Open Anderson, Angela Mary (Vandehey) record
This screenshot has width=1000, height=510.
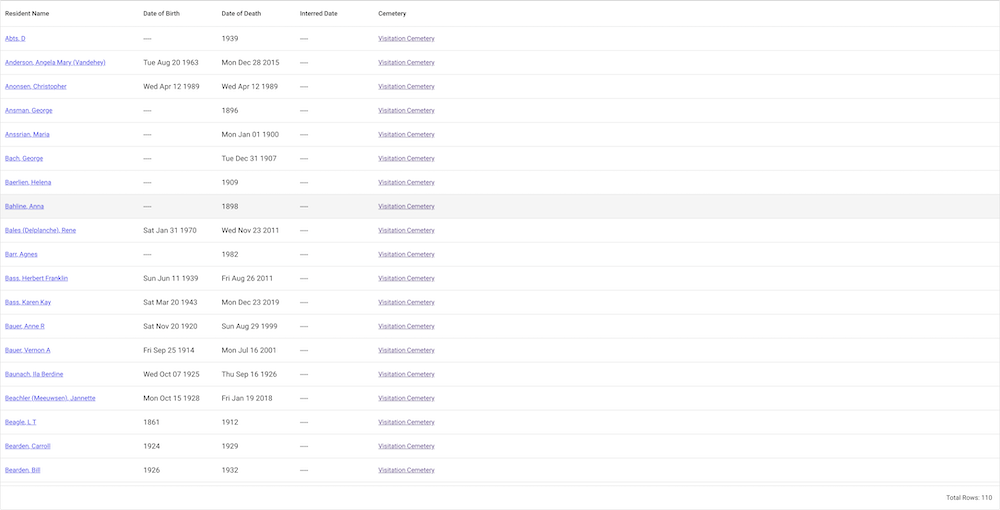pyautogui.click(x=55, y=62)
